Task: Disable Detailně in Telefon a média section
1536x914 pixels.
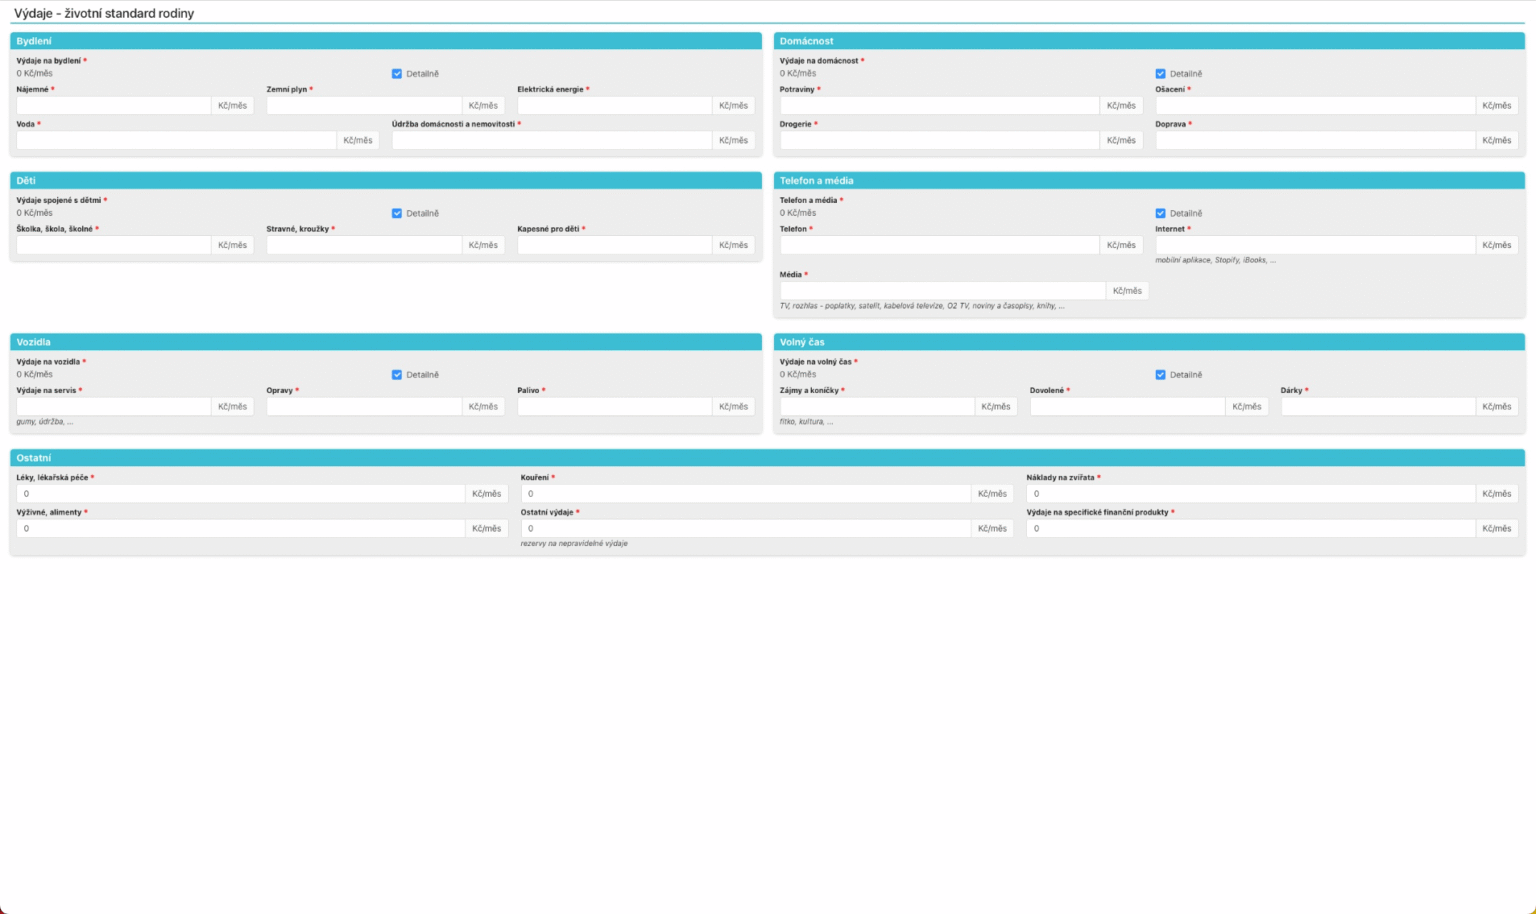Action: point(1160,213)
